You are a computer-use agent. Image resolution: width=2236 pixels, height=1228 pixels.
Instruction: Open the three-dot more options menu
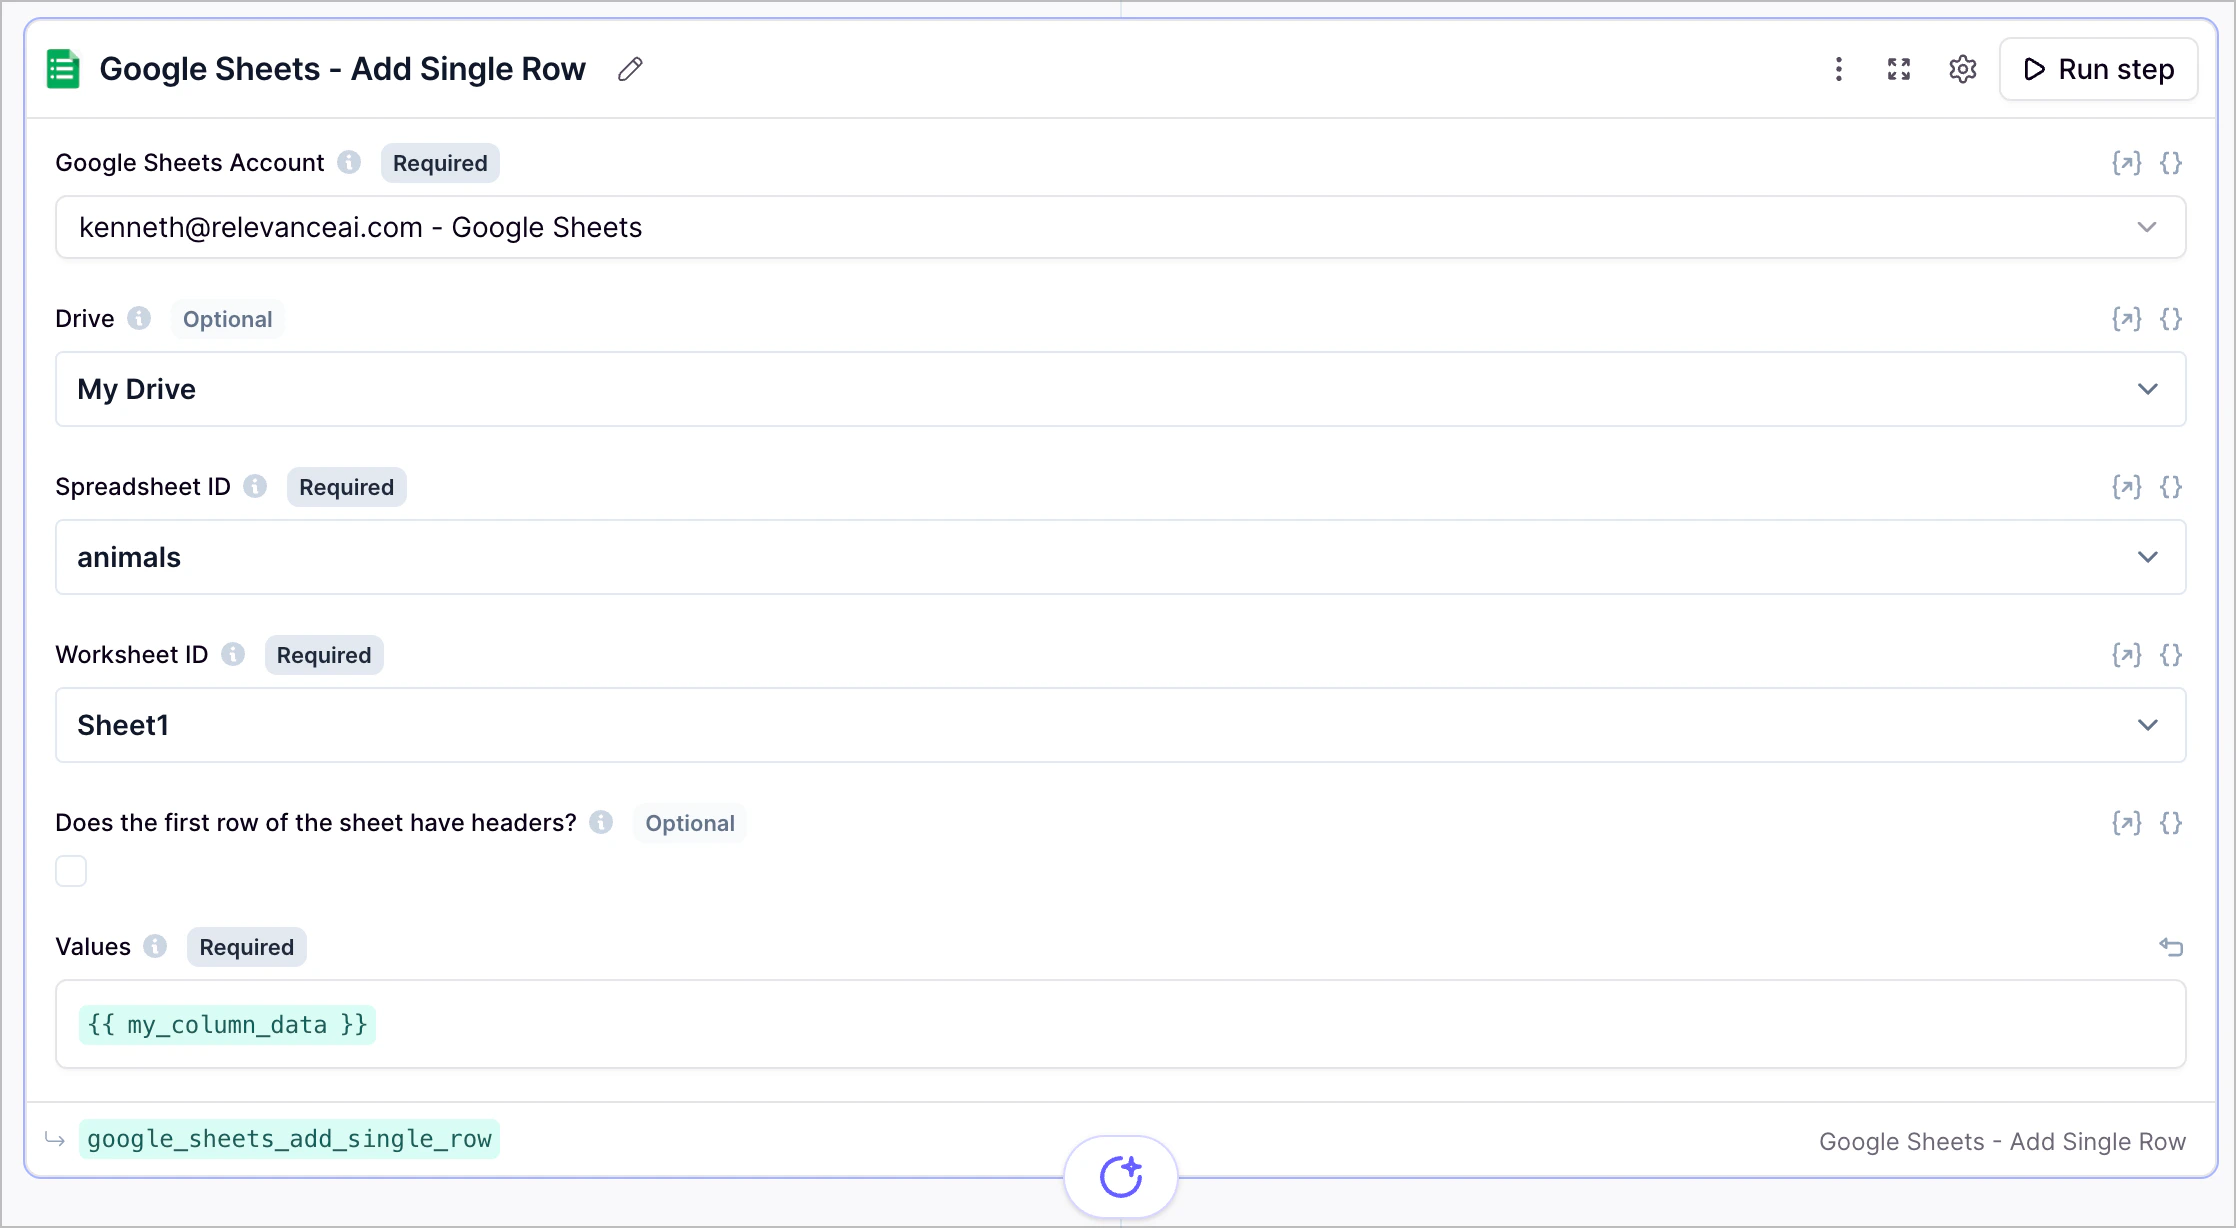click(1838, 69)
